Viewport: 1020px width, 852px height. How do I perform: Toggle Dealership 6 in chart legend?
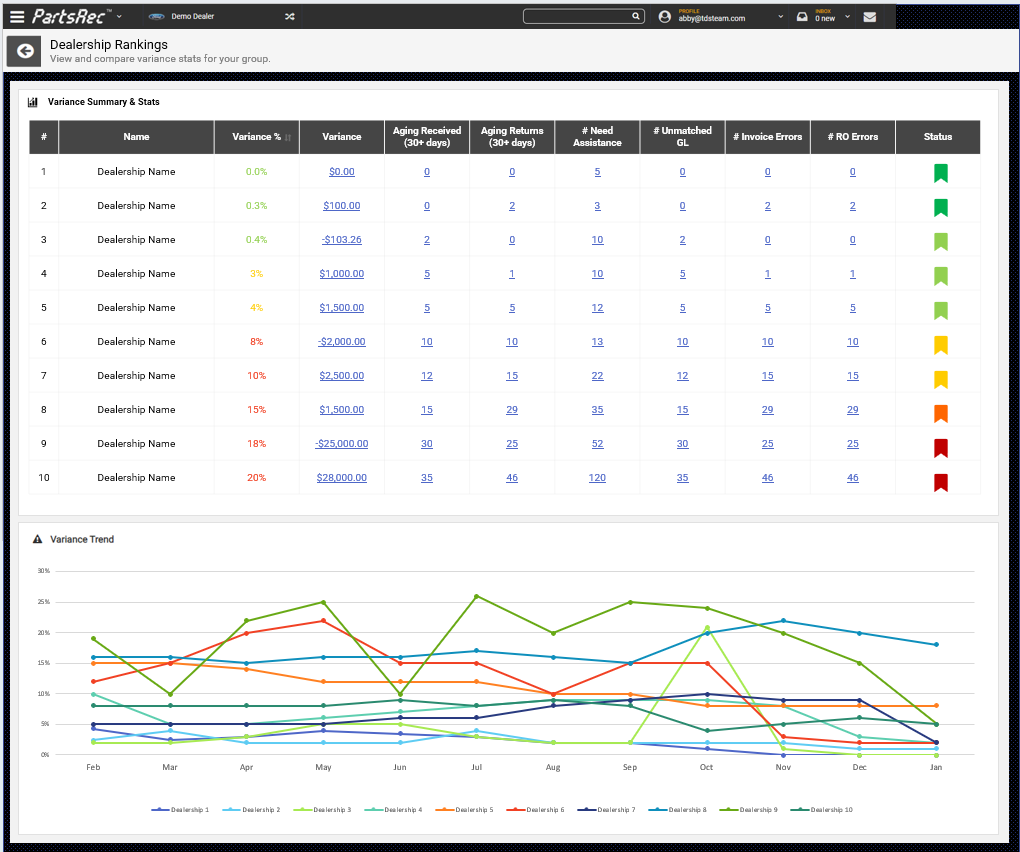click(x=535, y=810)
